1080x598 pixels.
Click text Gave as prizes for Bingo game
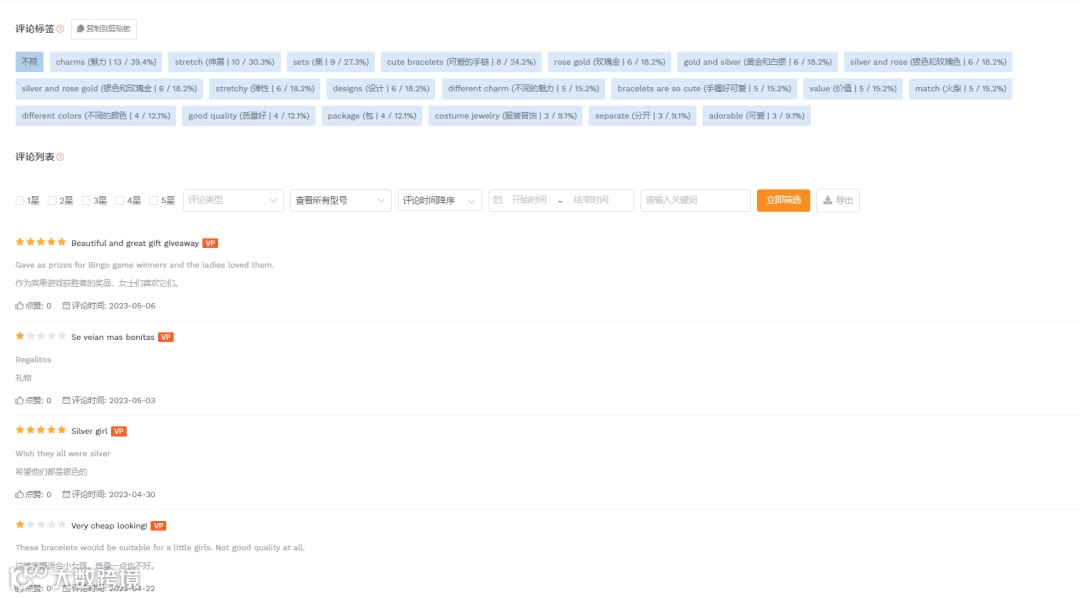tap(145, 265)
